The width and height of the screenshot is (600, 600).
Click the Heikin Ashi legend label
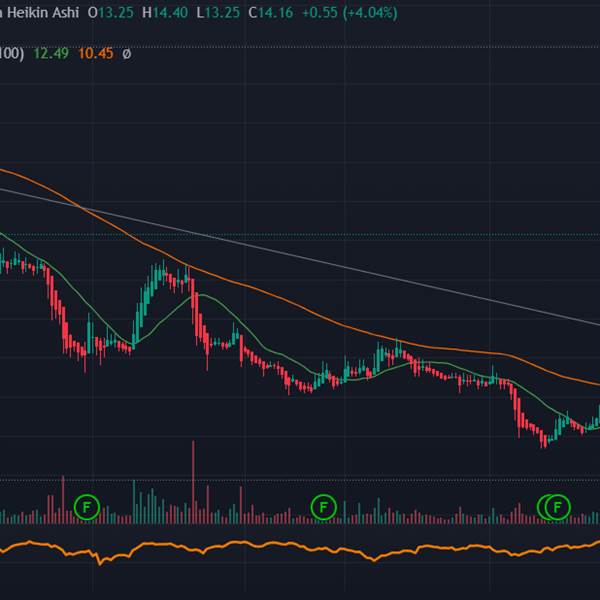point(43,13)
